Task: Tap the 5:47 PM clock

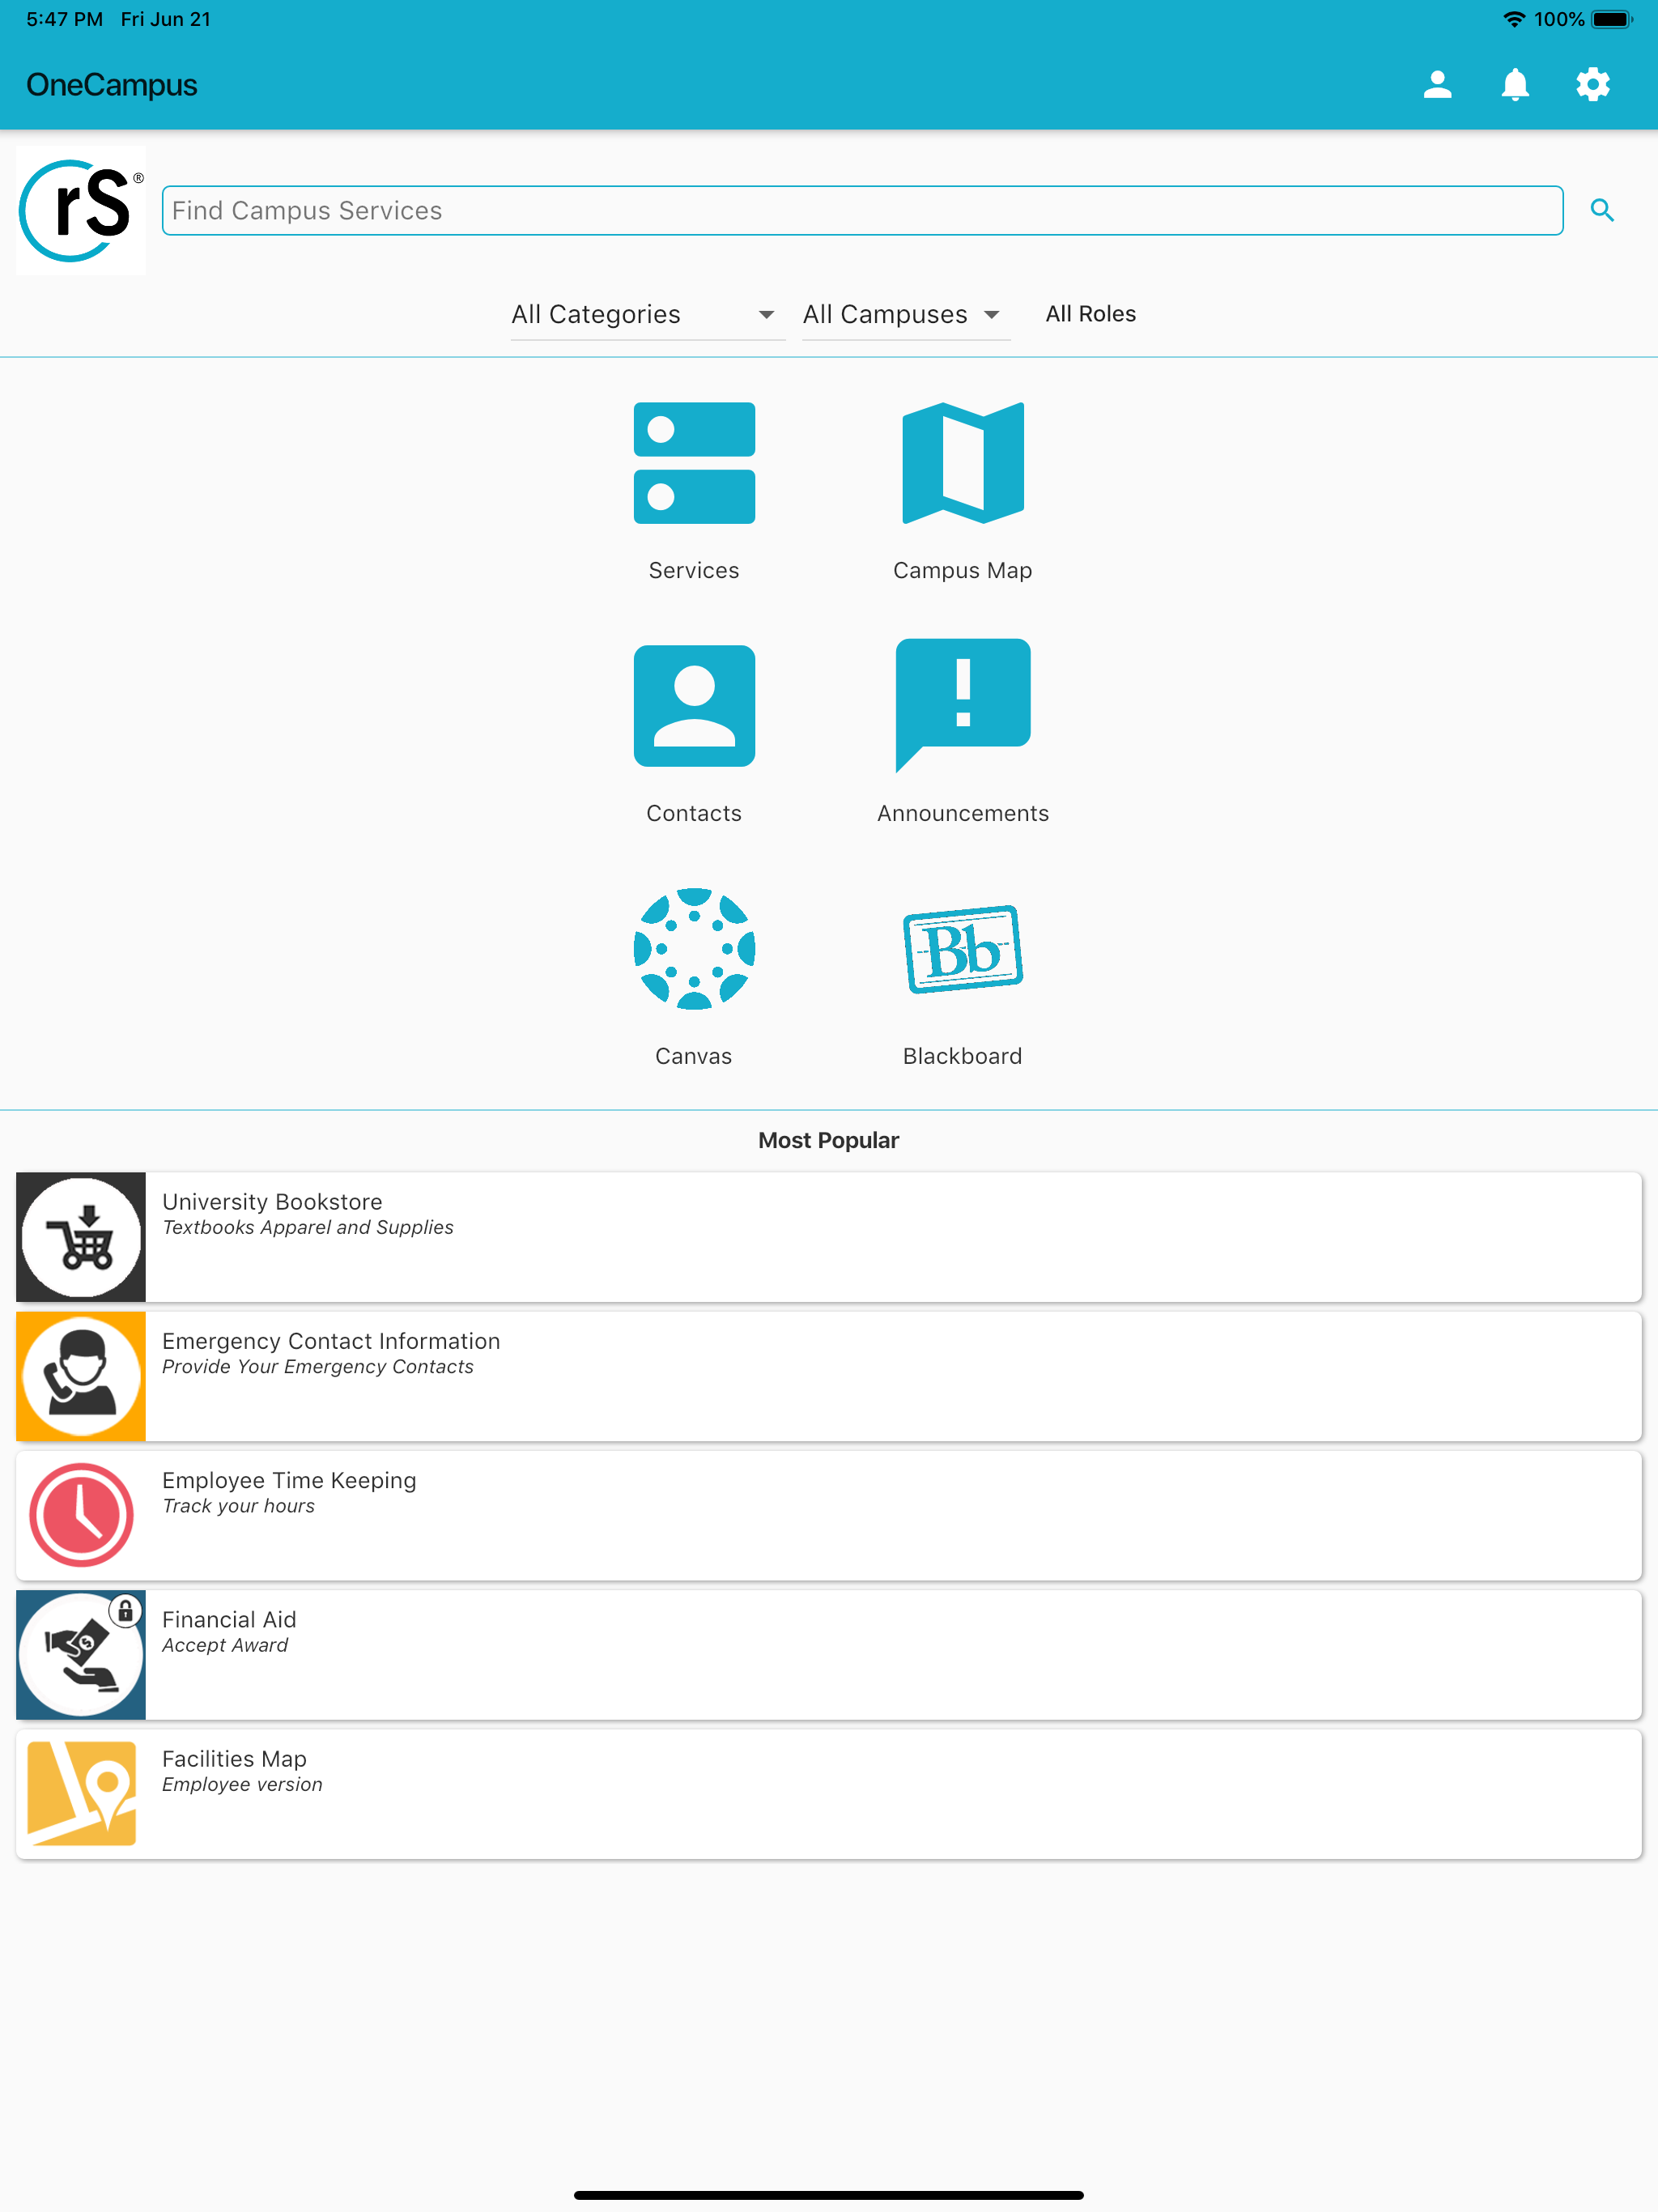Action: (x=64, y=19)
